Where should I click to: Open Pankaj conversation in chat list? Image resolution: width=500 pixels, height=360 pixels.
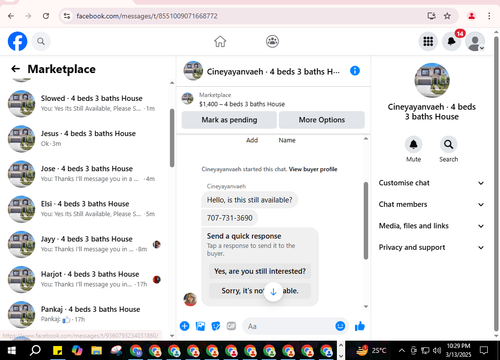[x=85, y=314]
